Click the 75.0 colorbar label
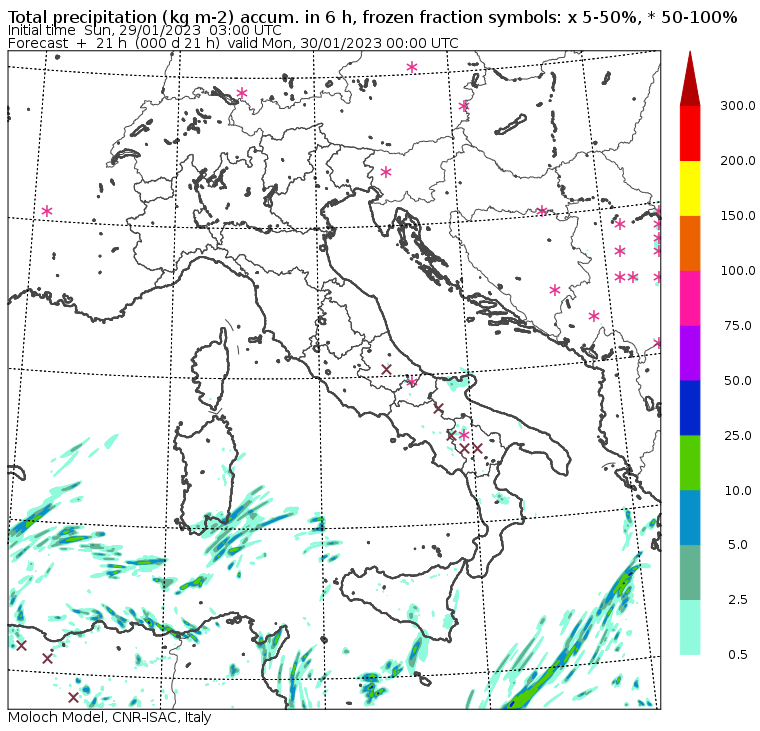 coord(738,326)
